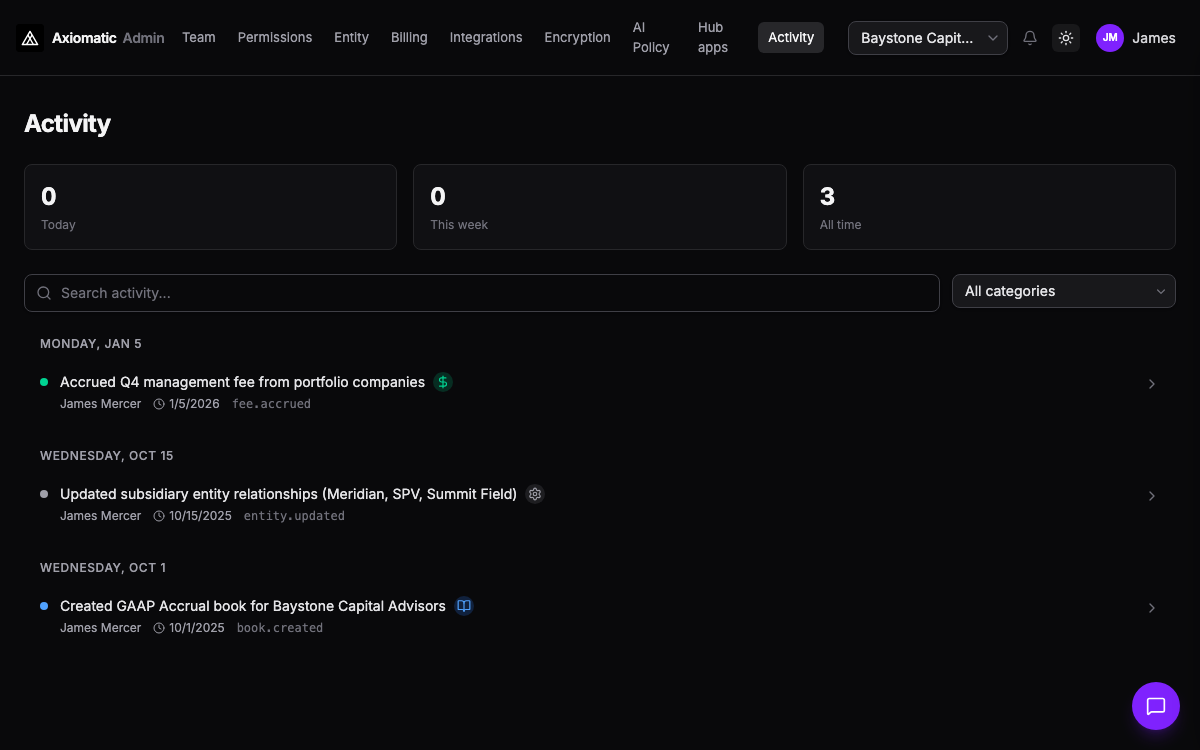1200x750 pixels.
Task: Switch to the Permissions tab
Action: 275,37
